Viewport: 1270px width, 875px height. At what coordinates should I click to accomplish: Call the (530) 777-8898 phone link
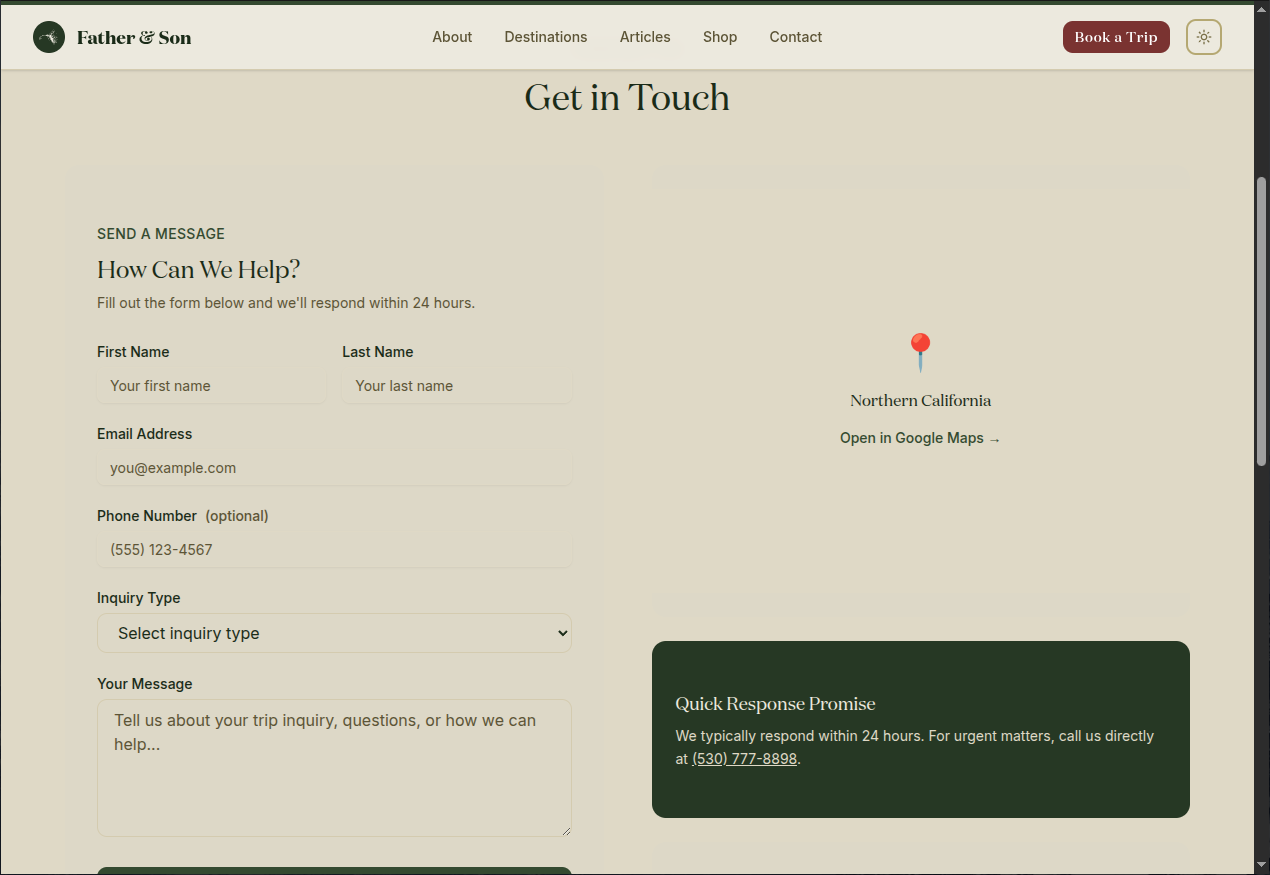click(744, 759)
